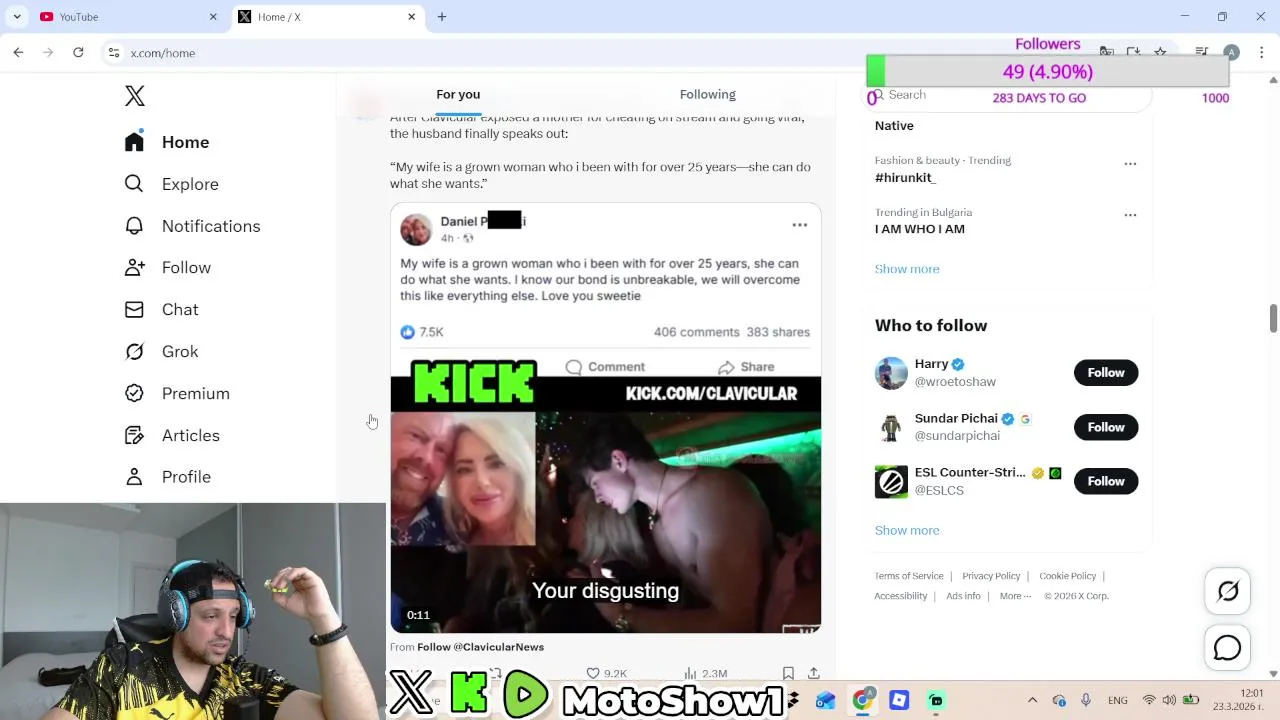1280x720 pixels.
Task: Open the volume control in system tray
Action: (1169, 700)
